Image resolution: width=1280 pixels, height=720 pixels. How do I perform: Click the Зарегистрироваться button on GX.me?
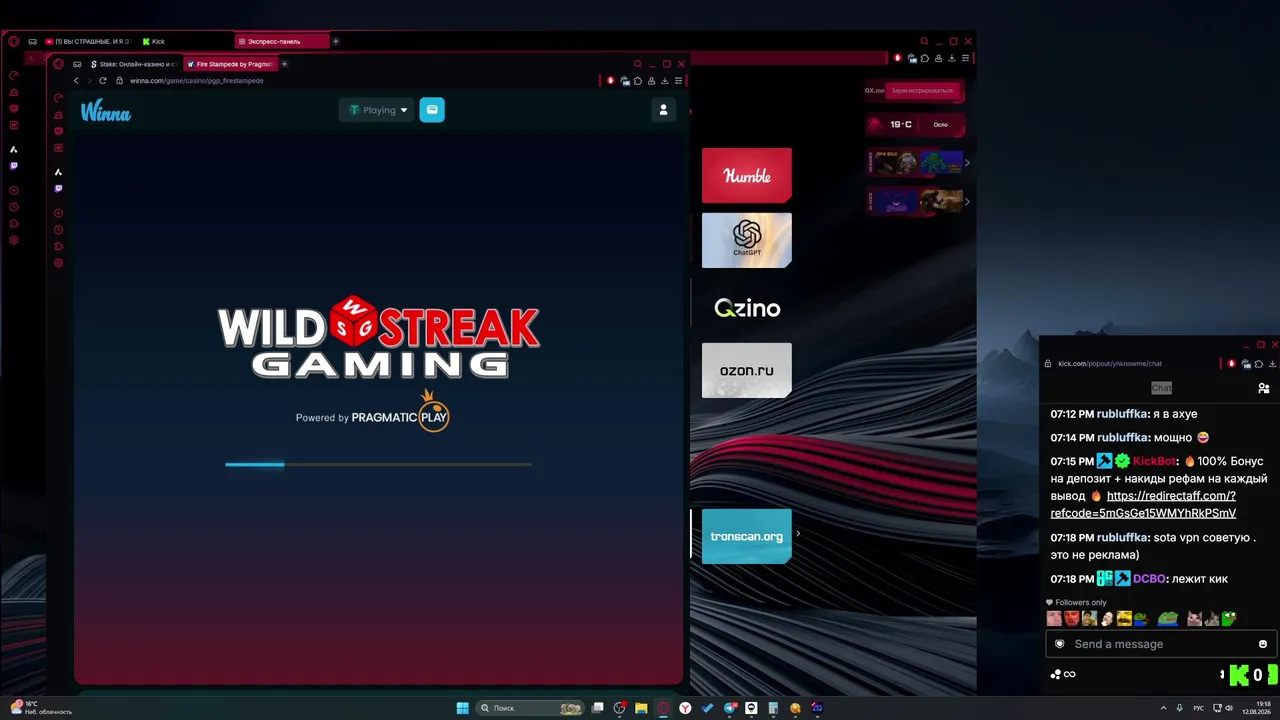click(x=922, y=91)
